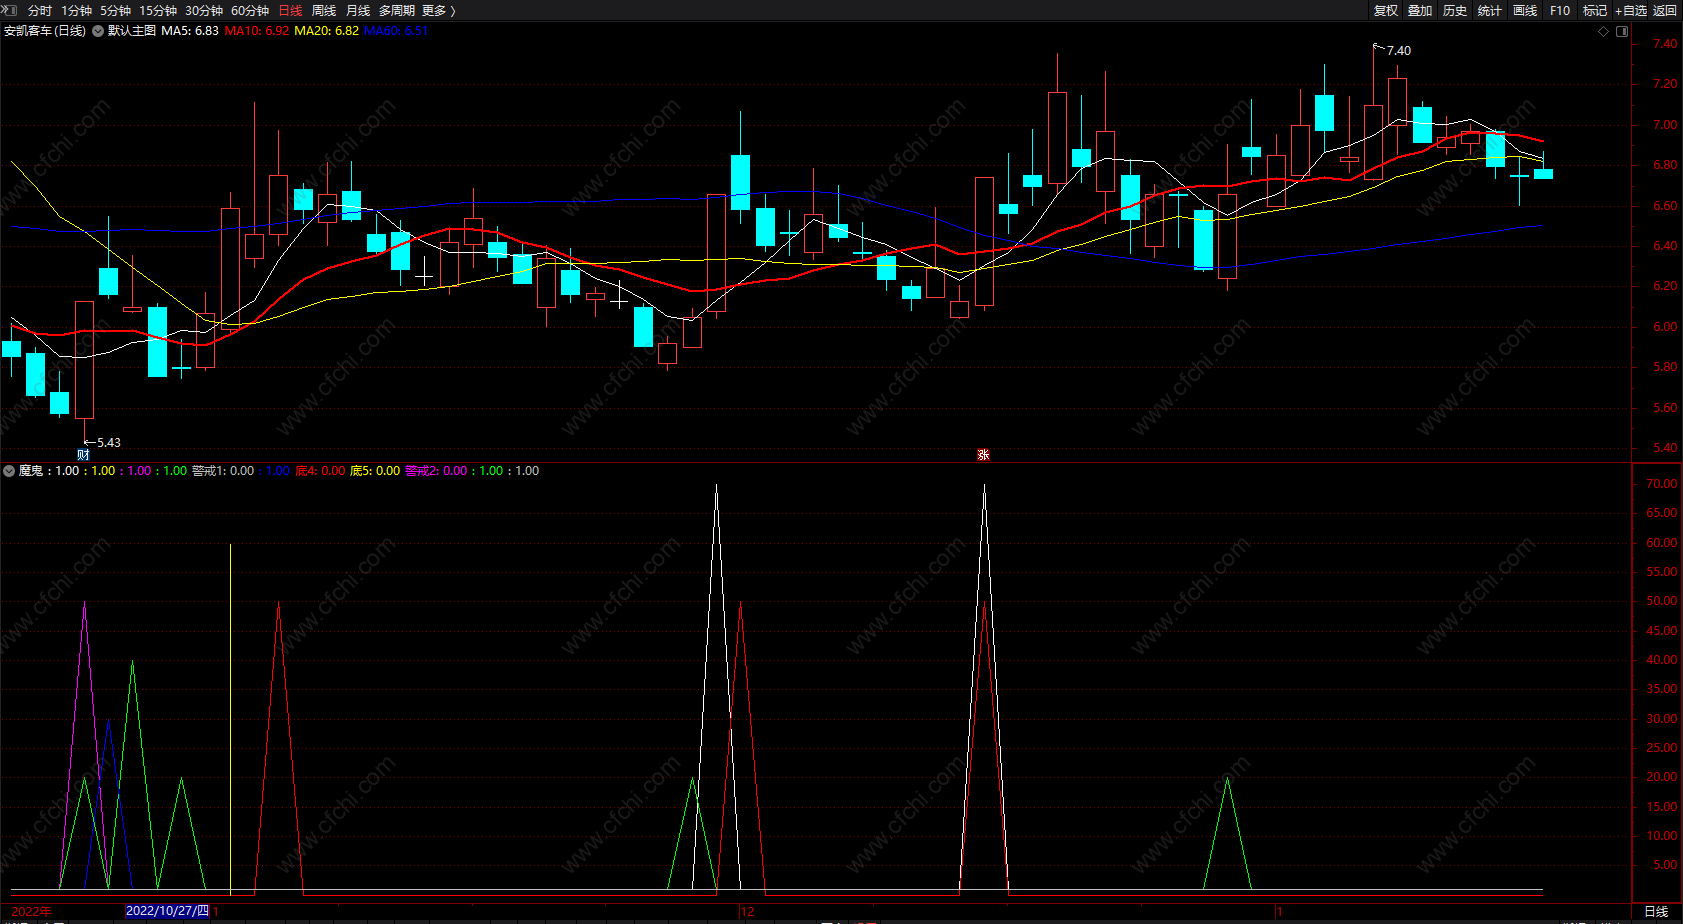
Task: Toggle 复权 price adjustment
Action: (x=1385, y=10)
